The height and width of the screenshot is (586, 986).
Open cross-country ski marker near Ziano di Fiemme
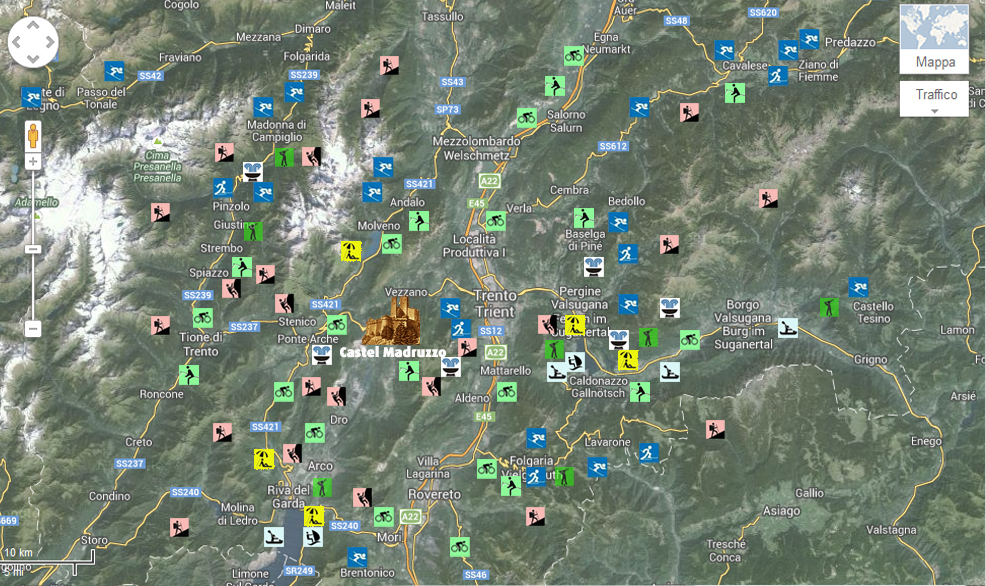tap(777, 74)
